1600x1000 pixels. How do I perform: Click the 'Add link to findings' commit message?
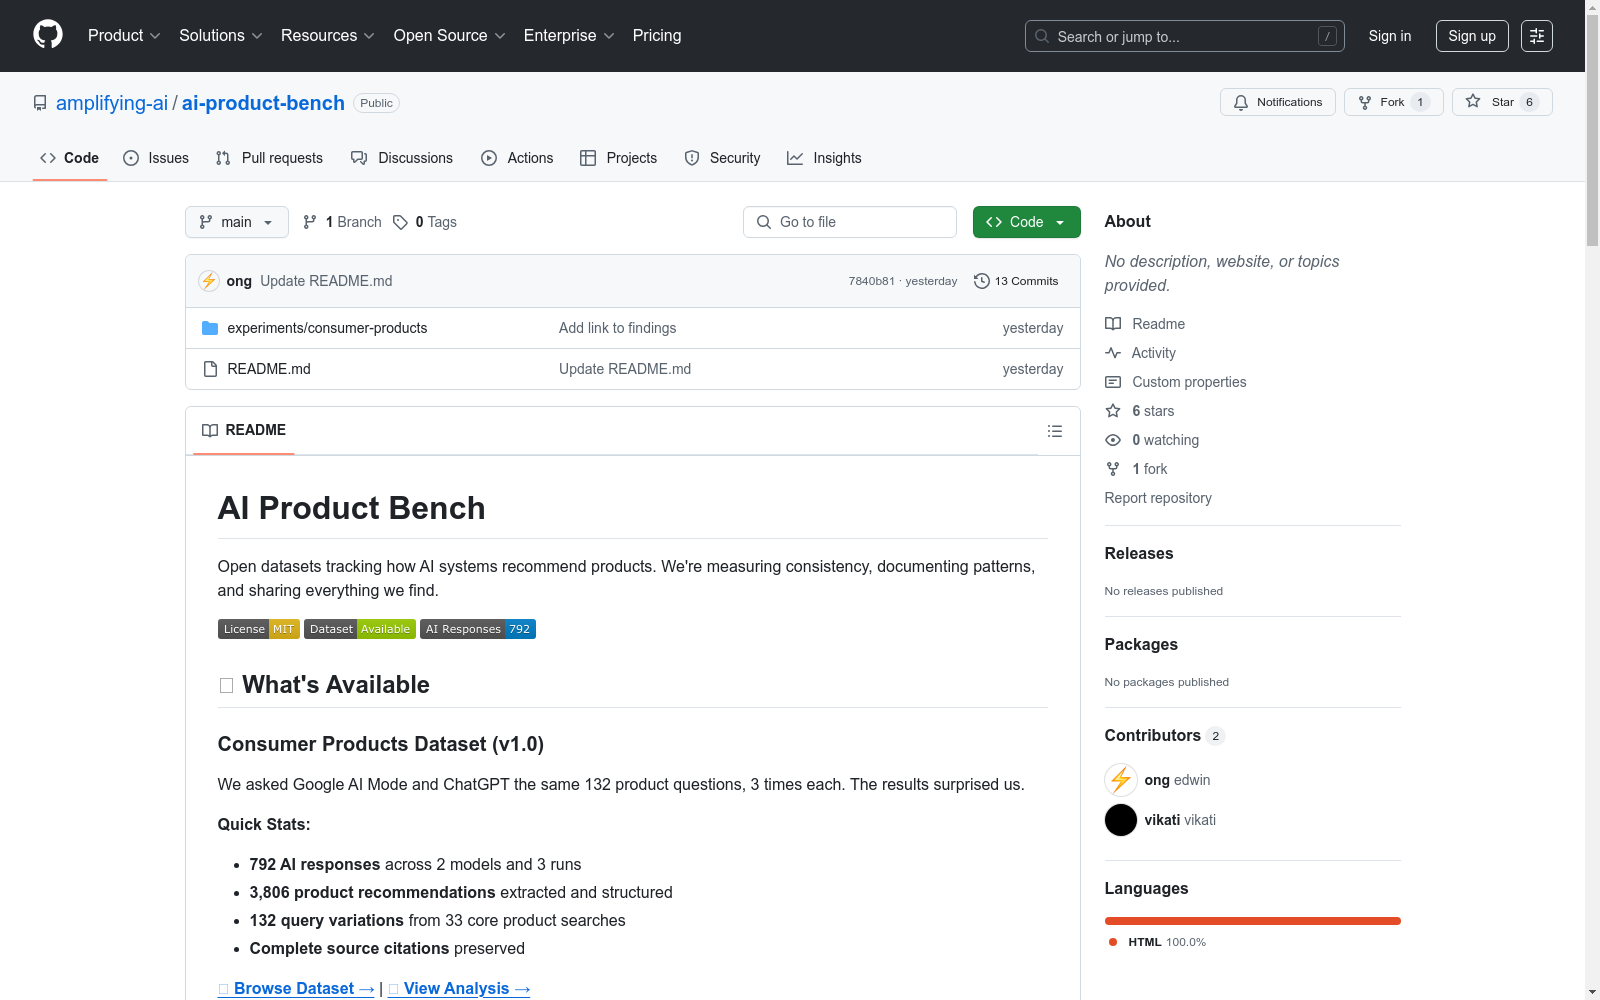618,328
